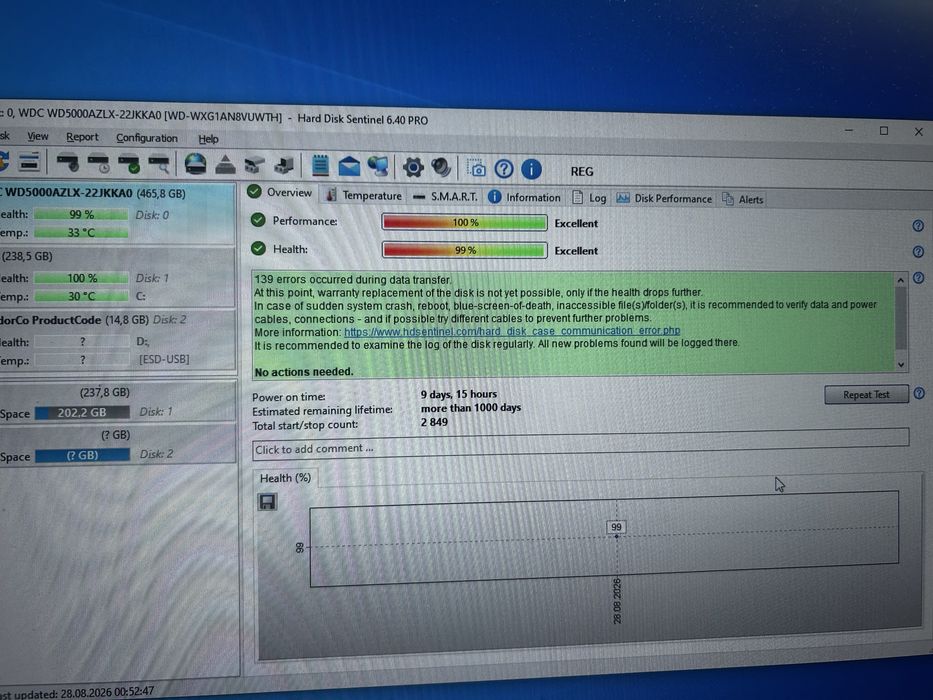Click the Health 99 % bar in Overview
Screen dimensions: 933x700
pyautogui.click(x=464, y=250)
